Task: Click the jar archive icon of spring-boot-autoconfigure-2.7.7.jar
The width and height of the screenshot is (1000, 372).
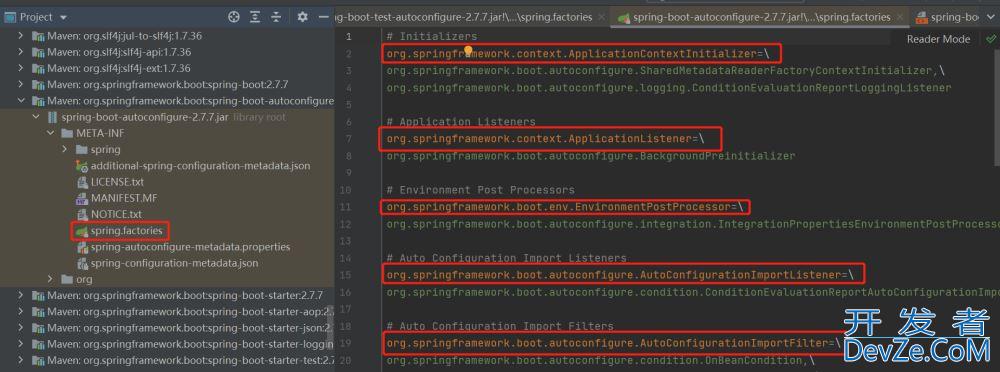Action: [52, 117]
